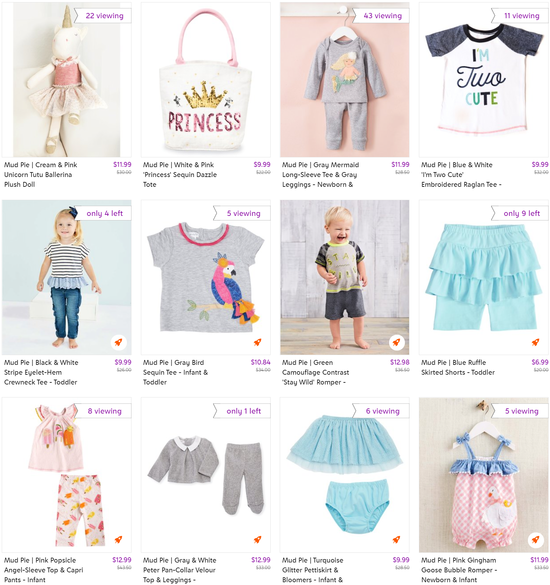The height and width of the screenshot is (585, 550).
Task: Click rocket icon on blue ruffle shorts
Action: (535, 342)
